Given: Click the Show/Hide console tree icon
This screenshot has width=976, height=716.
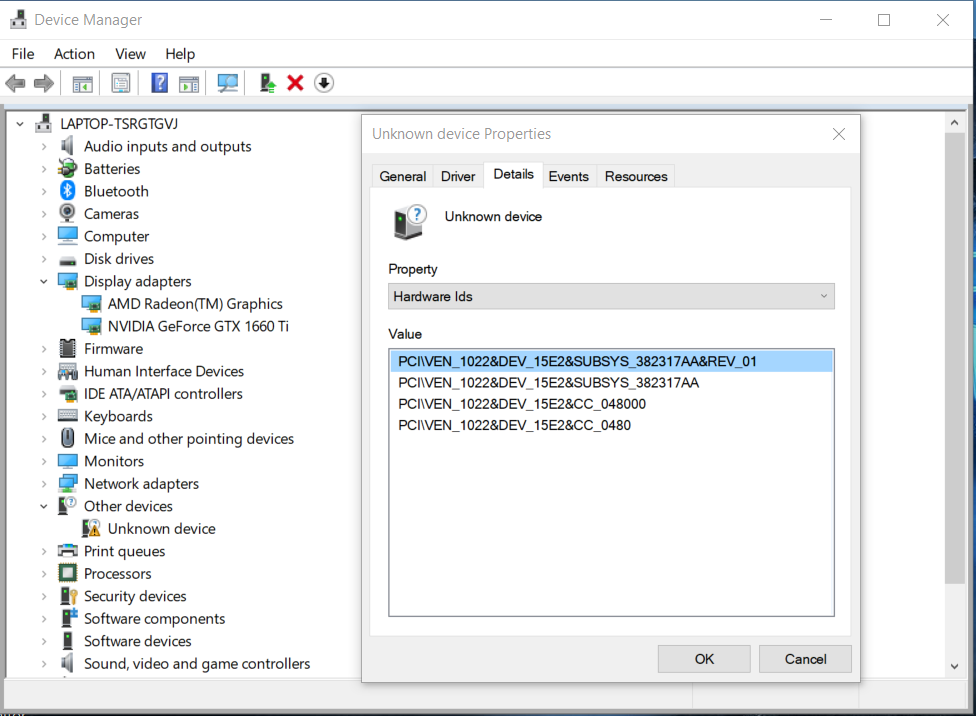Looking at the screenshot, I should tap(82, 83).
